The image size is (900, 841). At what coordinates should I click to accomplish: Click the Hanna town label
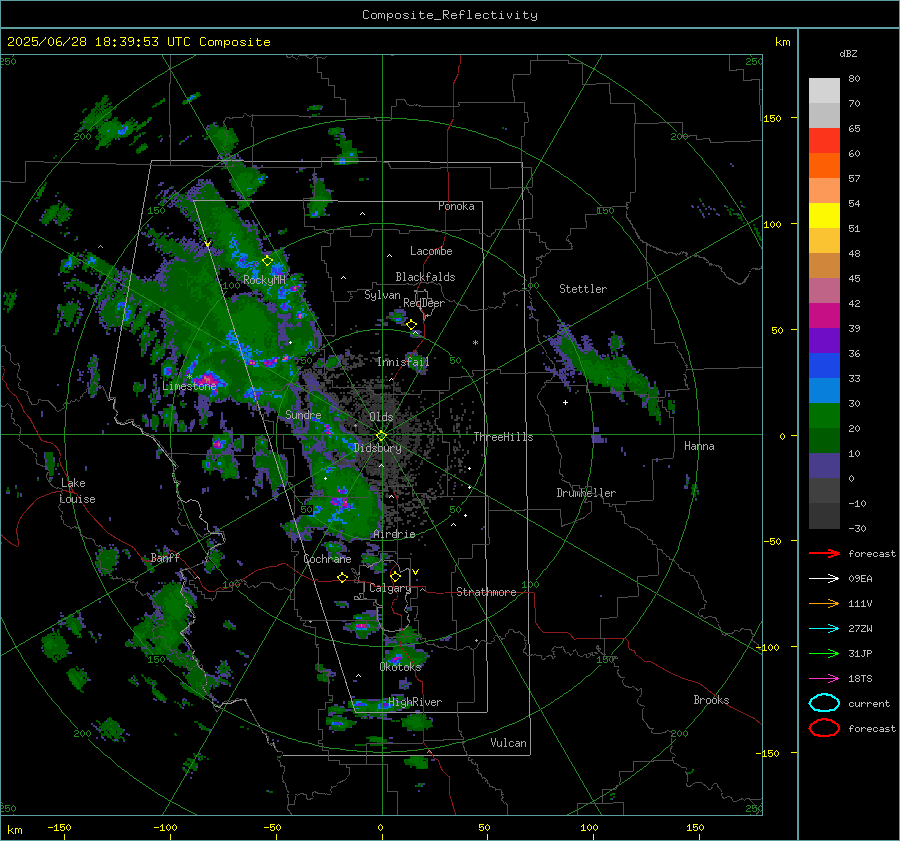[x=699, y=446]
